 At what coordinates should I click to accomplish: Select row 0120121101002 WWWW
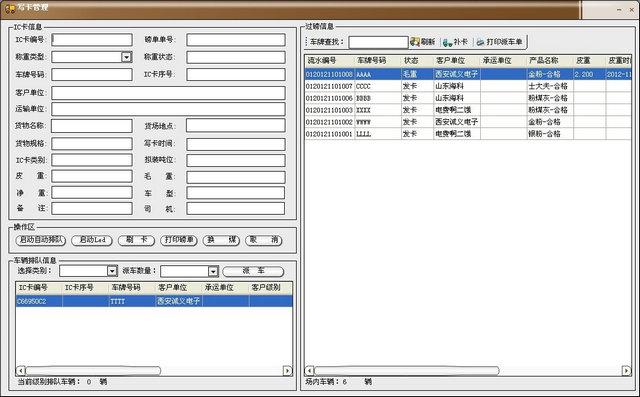coord(468,122)
